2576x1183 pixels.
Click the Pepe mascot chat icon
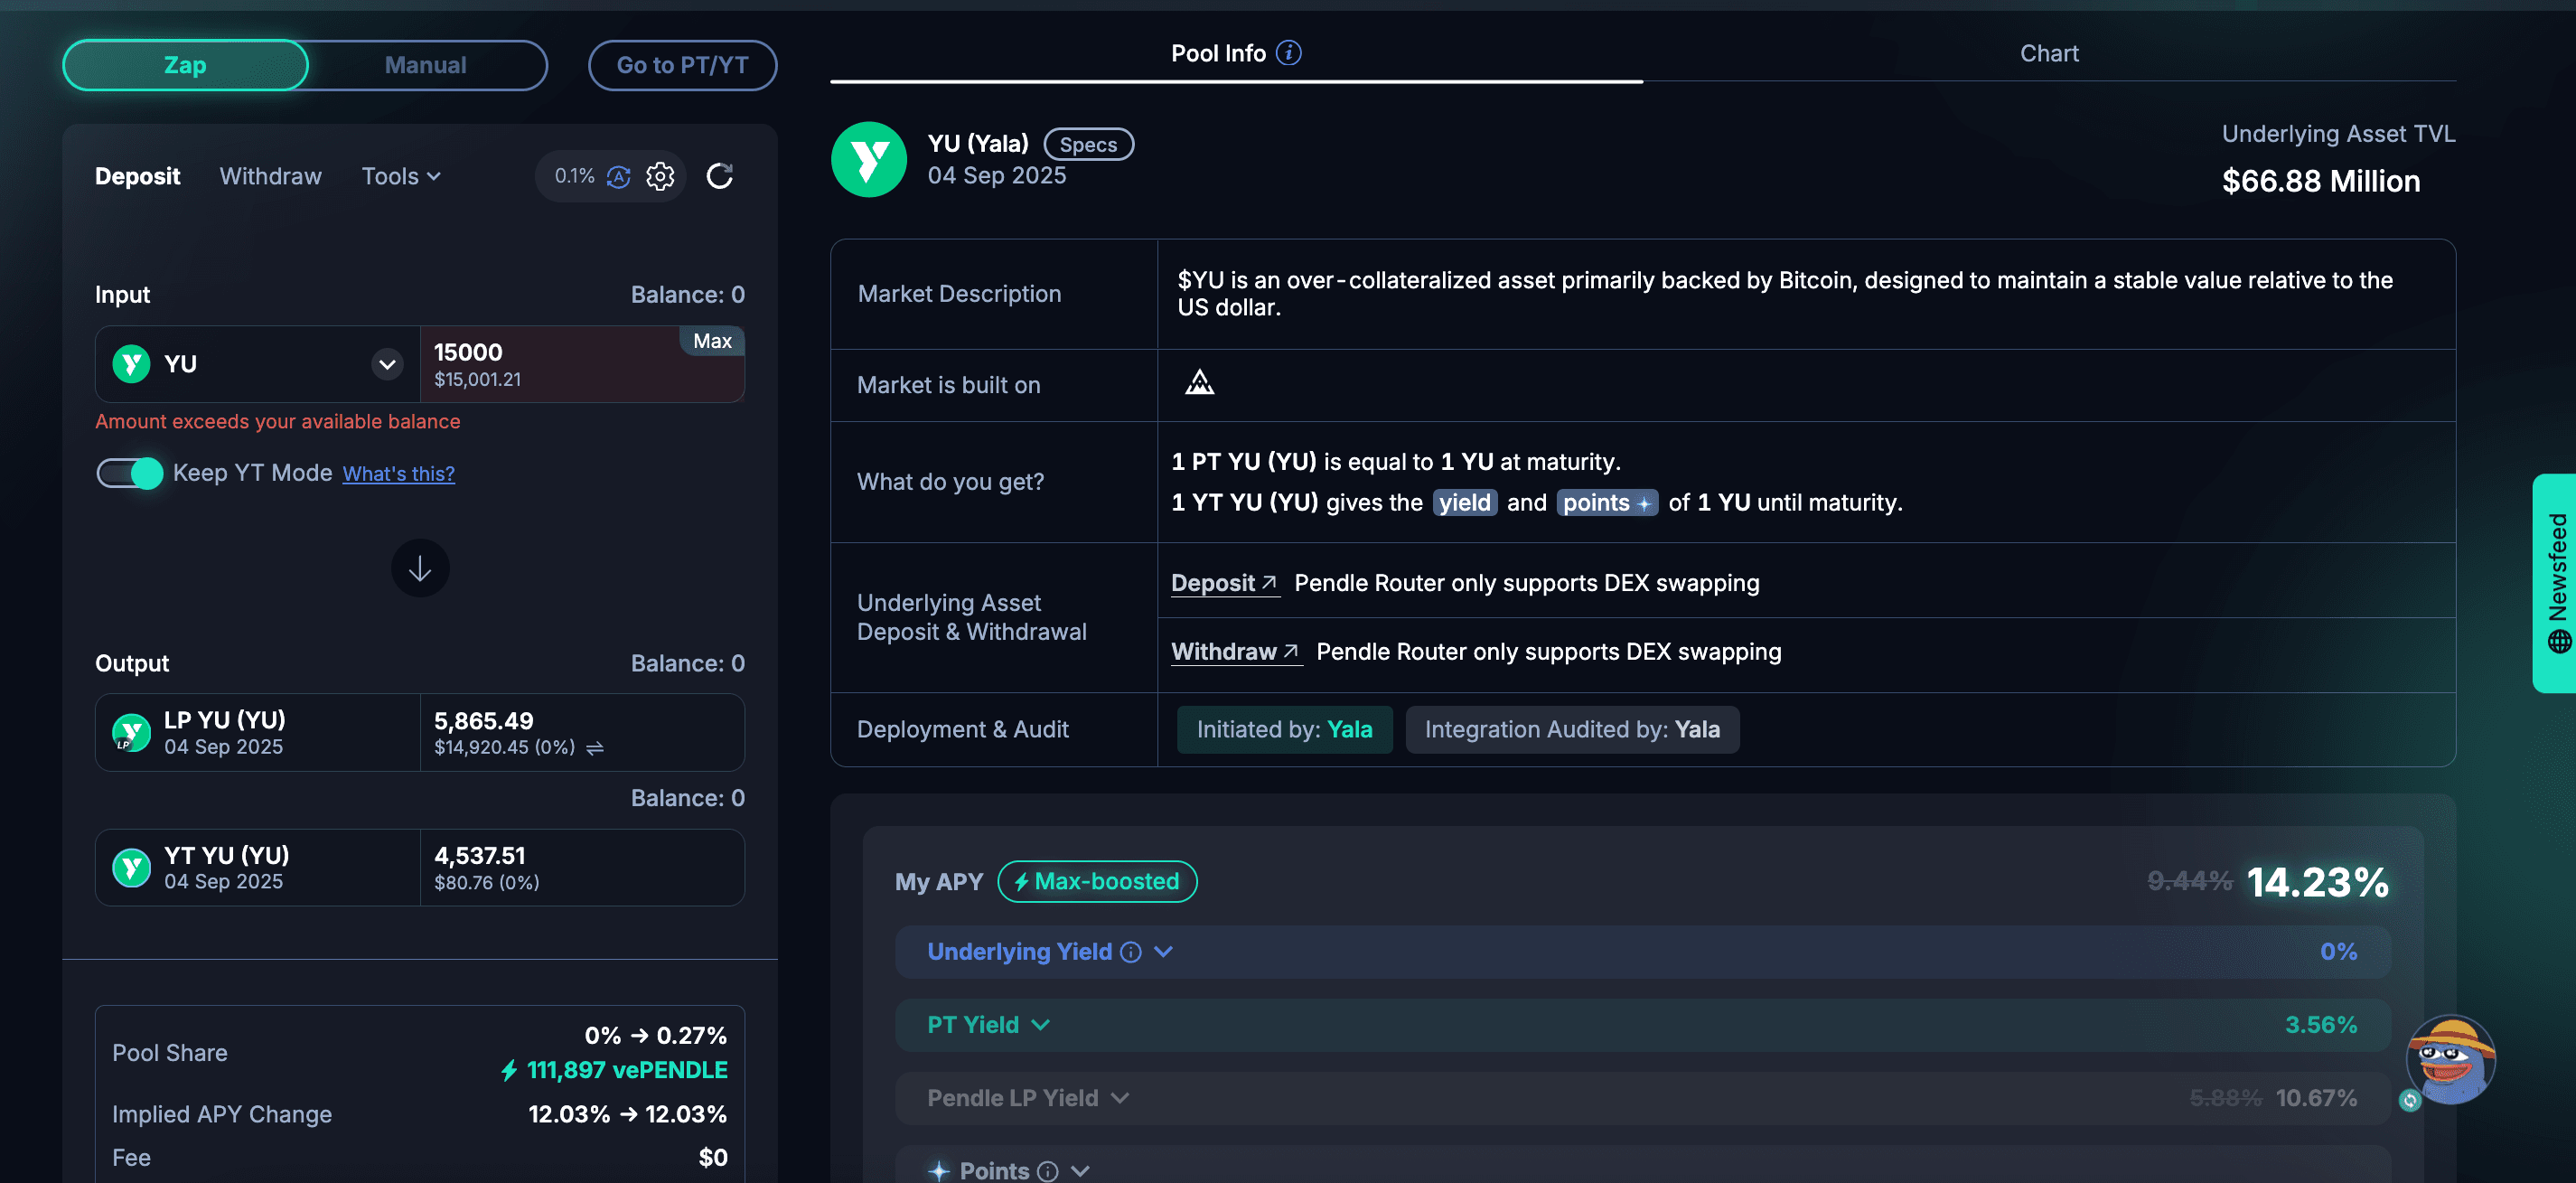2450,1058
